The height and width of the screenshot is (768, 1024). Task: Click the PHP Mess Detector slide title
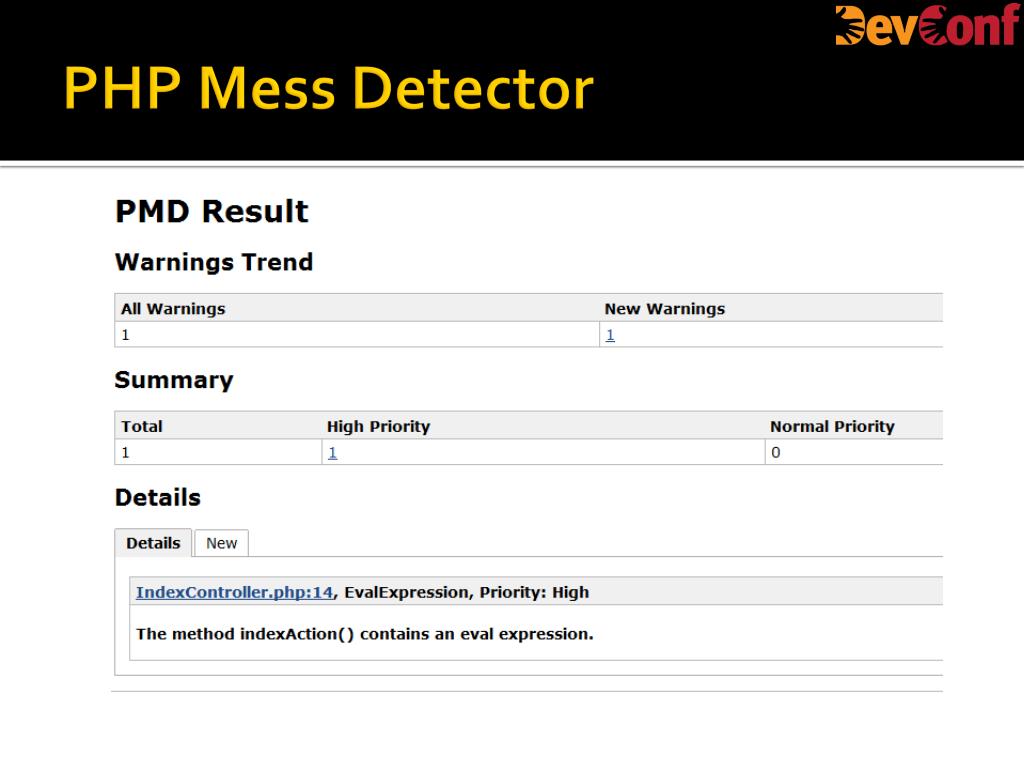point(328,88)
